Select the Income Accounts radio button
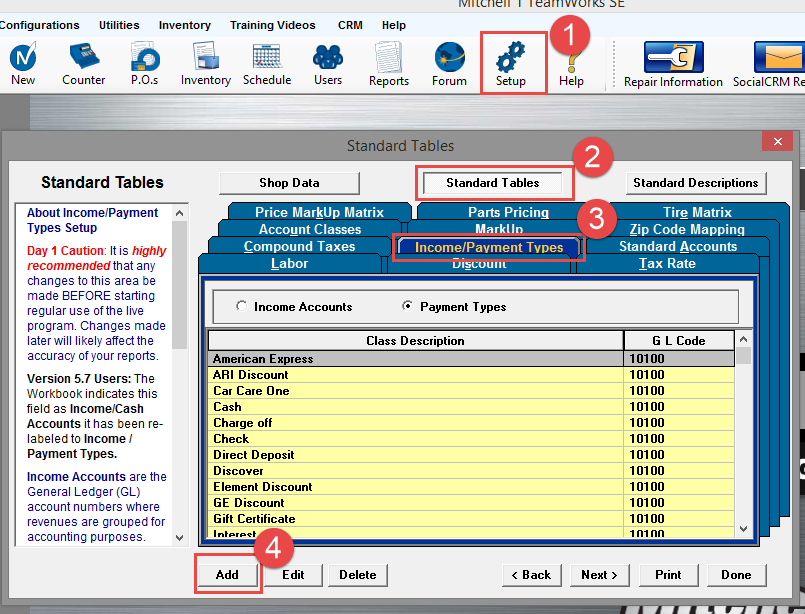805x614 pixels. [241, 306]
